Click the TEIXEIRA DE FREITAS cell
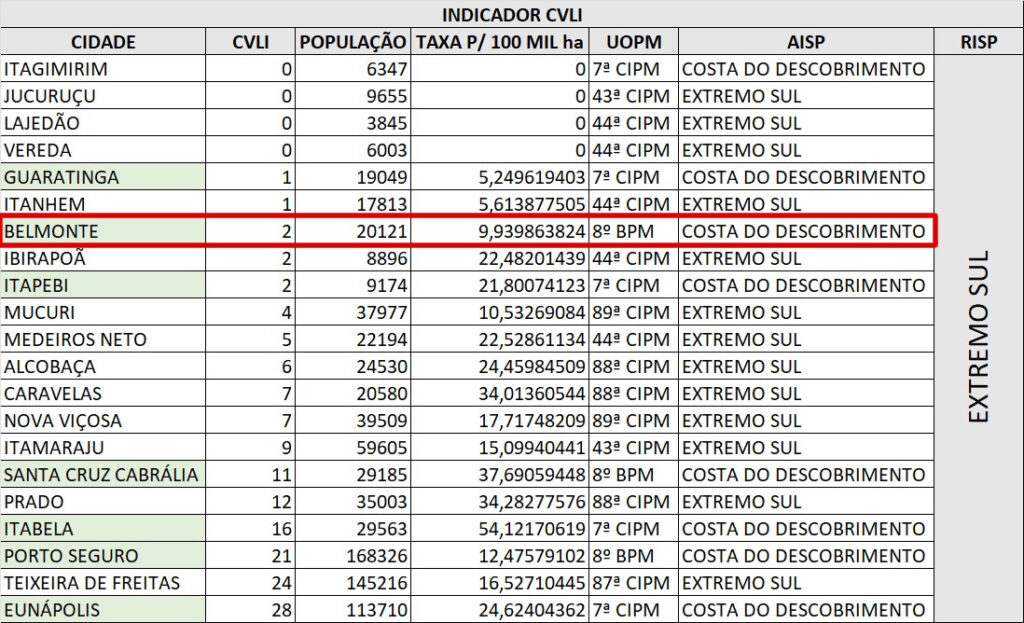 [x=103, y=582]
